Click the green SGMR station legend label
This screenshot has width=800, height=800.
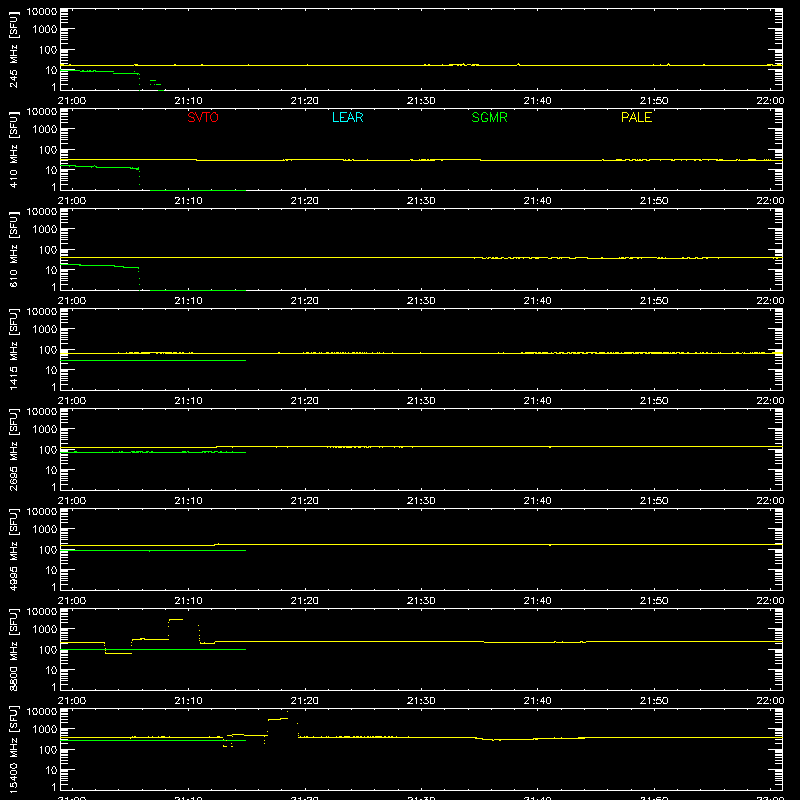[x=489, y=117]
